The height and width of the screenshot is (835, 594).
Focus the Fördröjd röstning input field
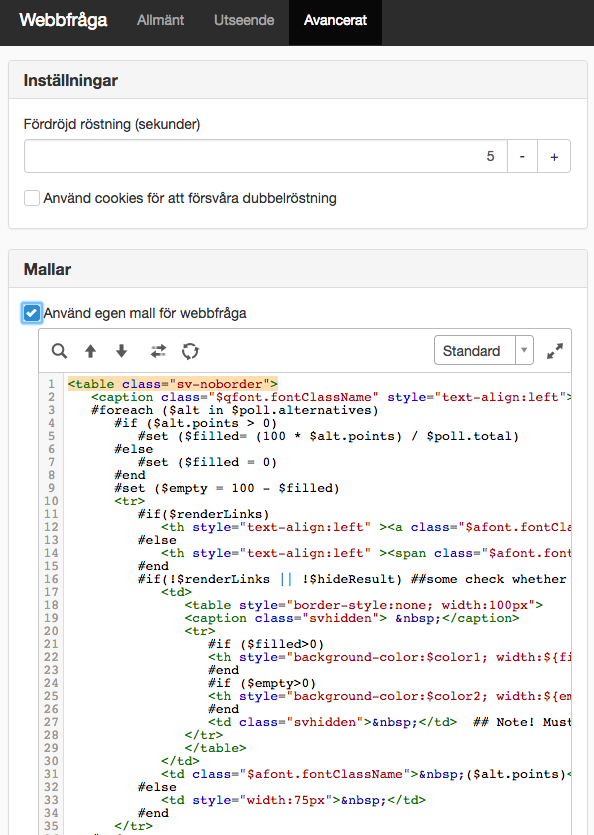[x=266, y=156]
